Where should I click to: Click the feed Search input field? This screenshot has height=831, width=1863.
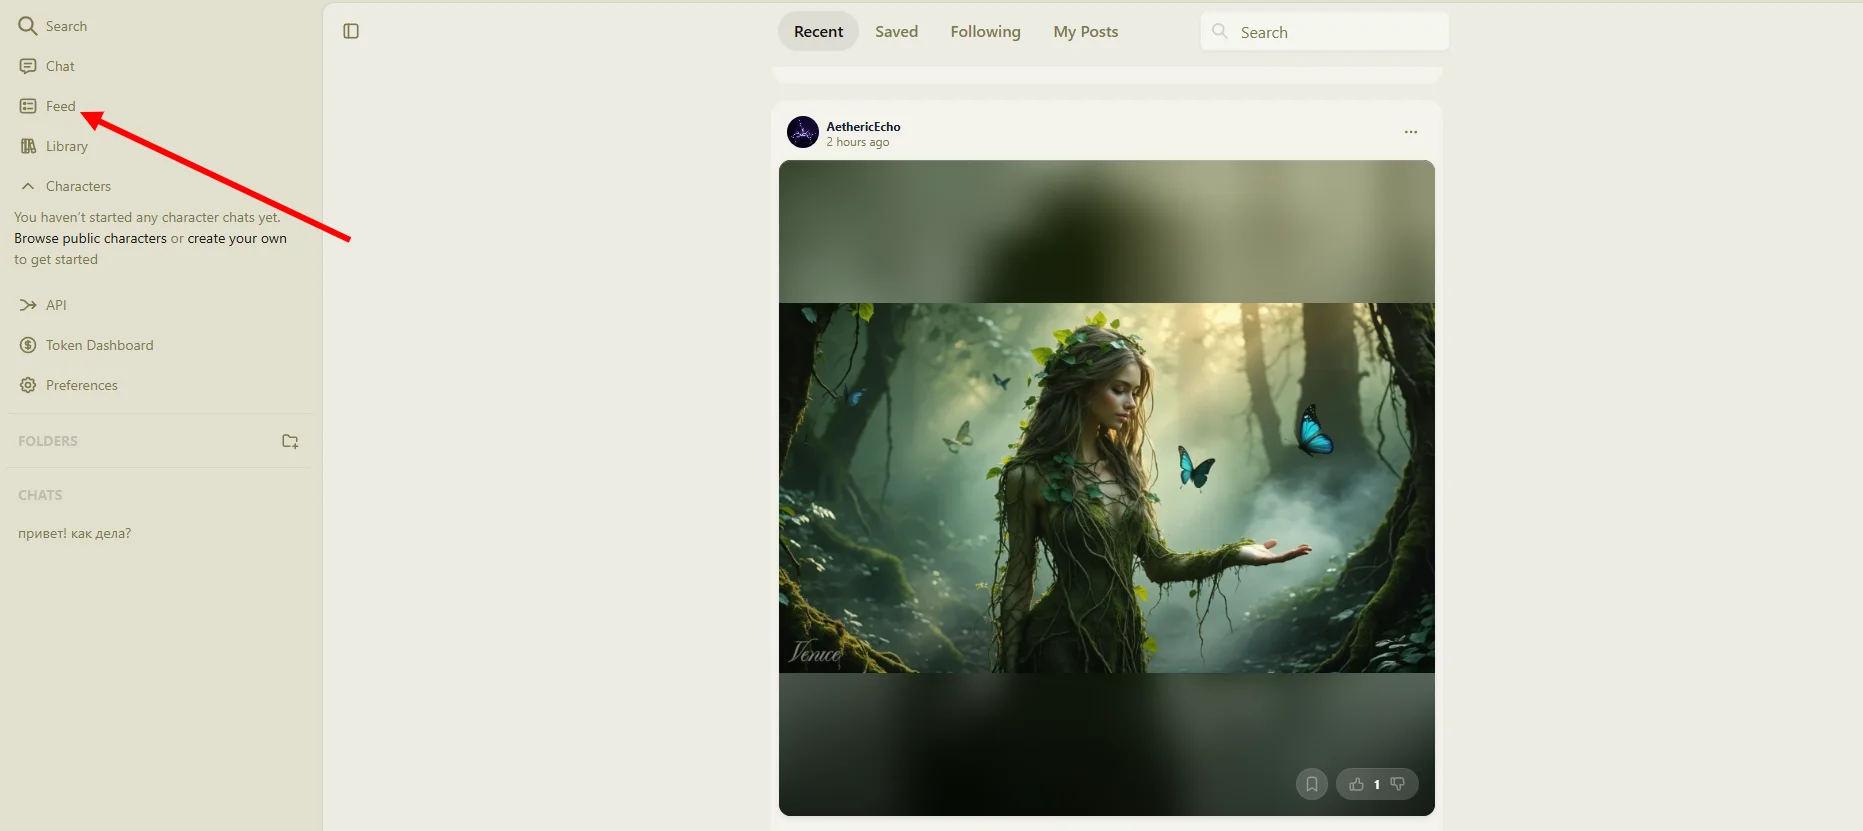point(1325,32)
